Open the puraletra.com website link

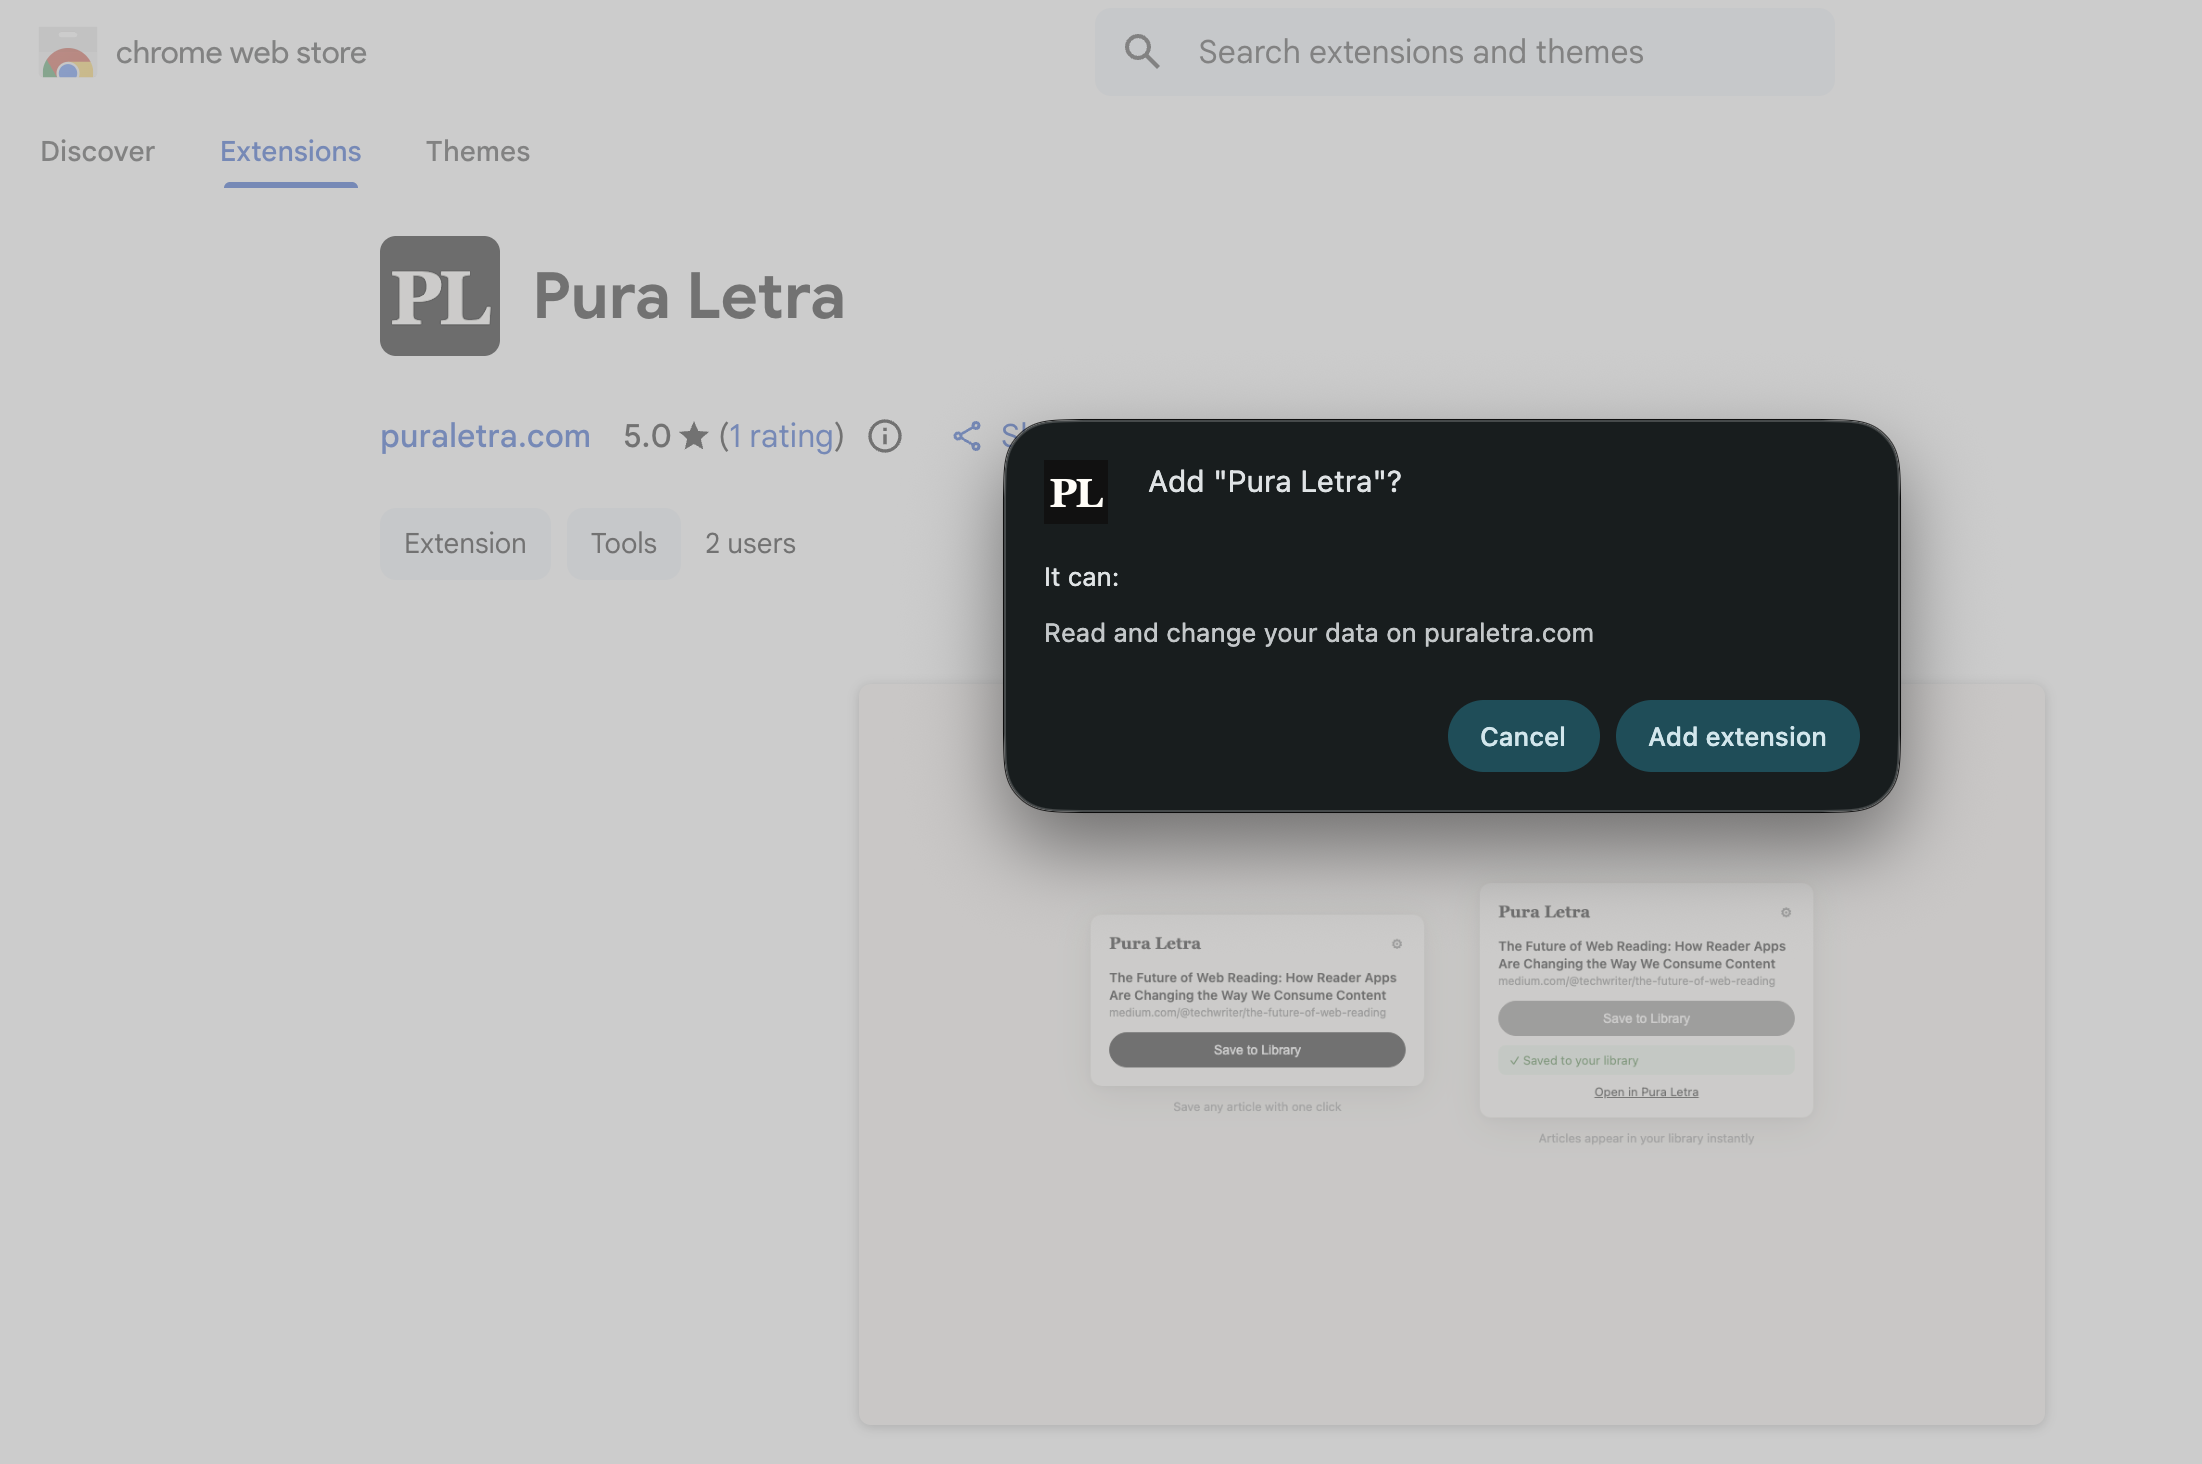[x=485, y=436]
